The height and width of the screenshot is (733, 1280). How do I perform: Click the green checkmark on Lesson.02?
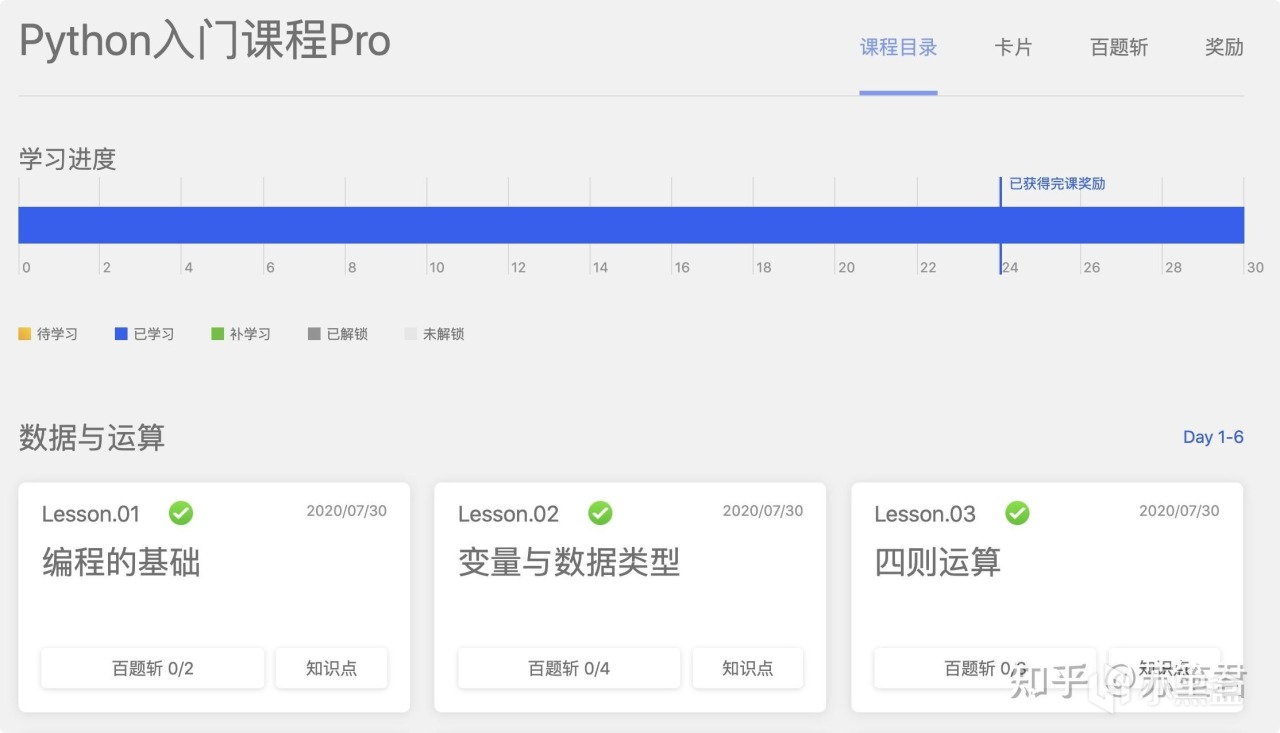click(600, 513)
